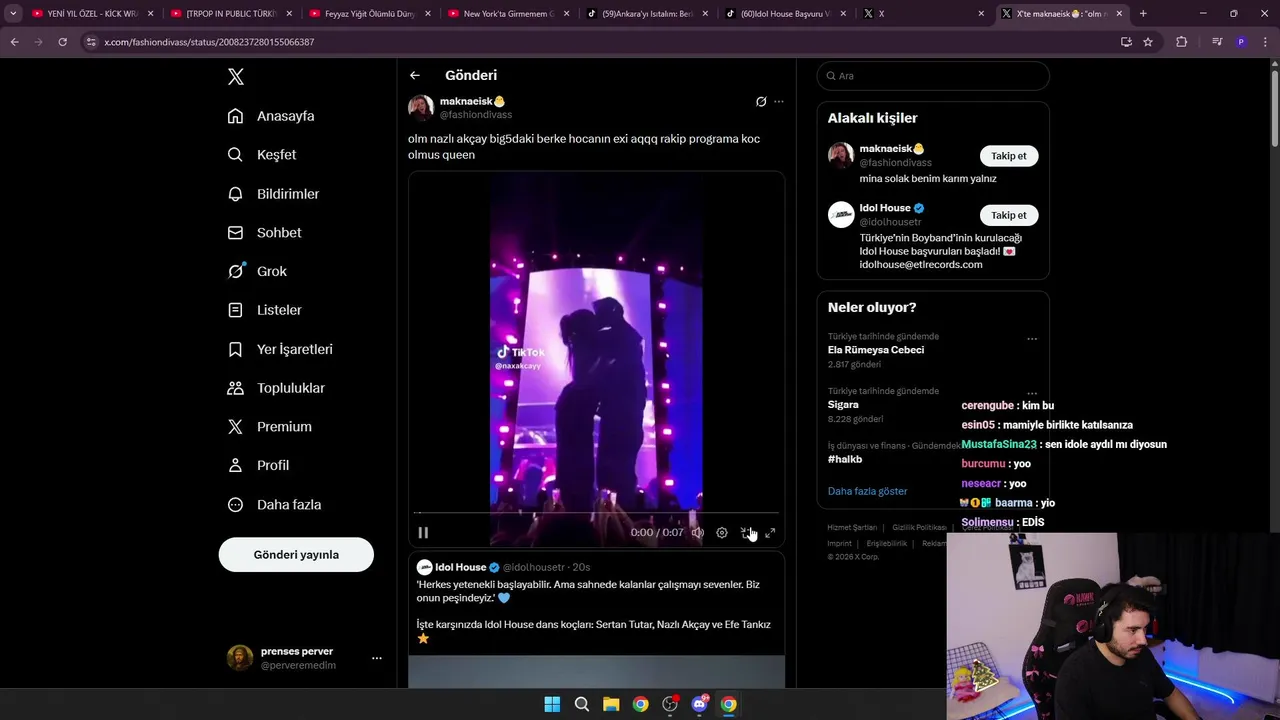Image resolution: width=1280 pixels, height=720 pixels.
Task: Pause the video
Action: 423,533
